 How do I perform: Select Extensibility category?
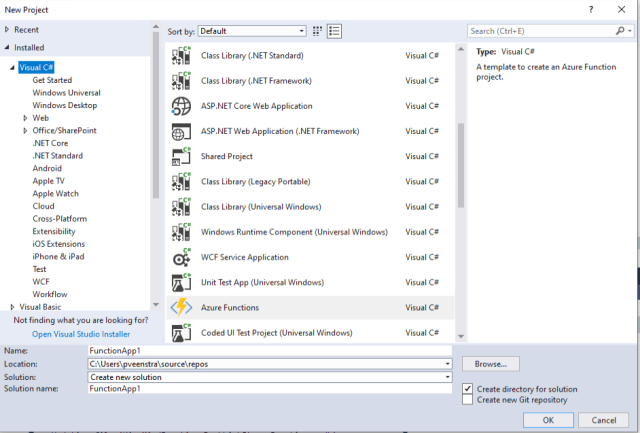[54, 231]
